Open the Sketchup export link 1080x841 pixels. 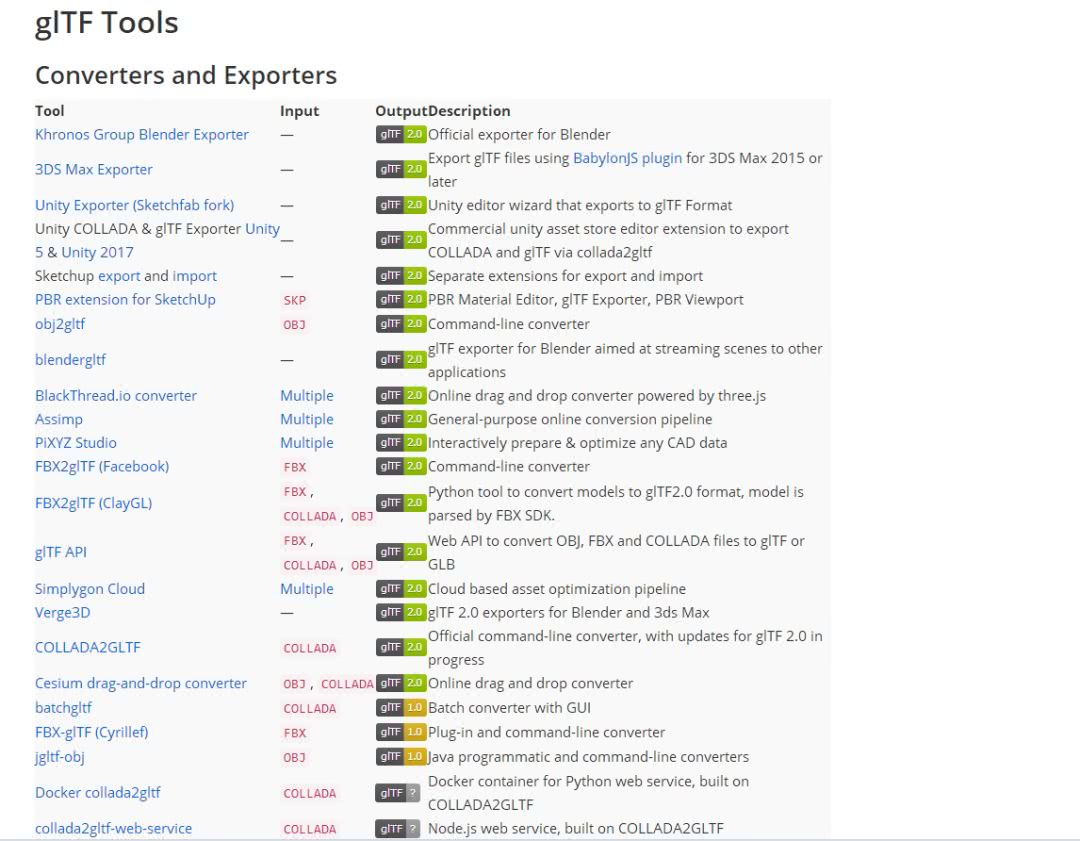[119, 276]
